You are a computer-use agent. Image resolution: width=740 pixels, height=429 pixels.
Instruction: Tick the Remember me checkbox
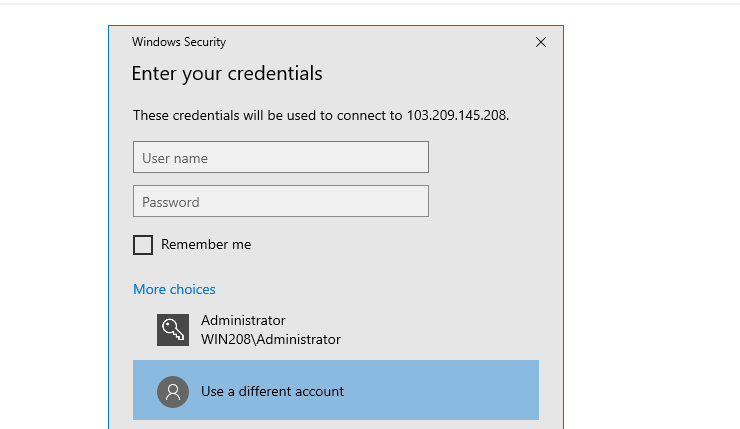[143, 245]
